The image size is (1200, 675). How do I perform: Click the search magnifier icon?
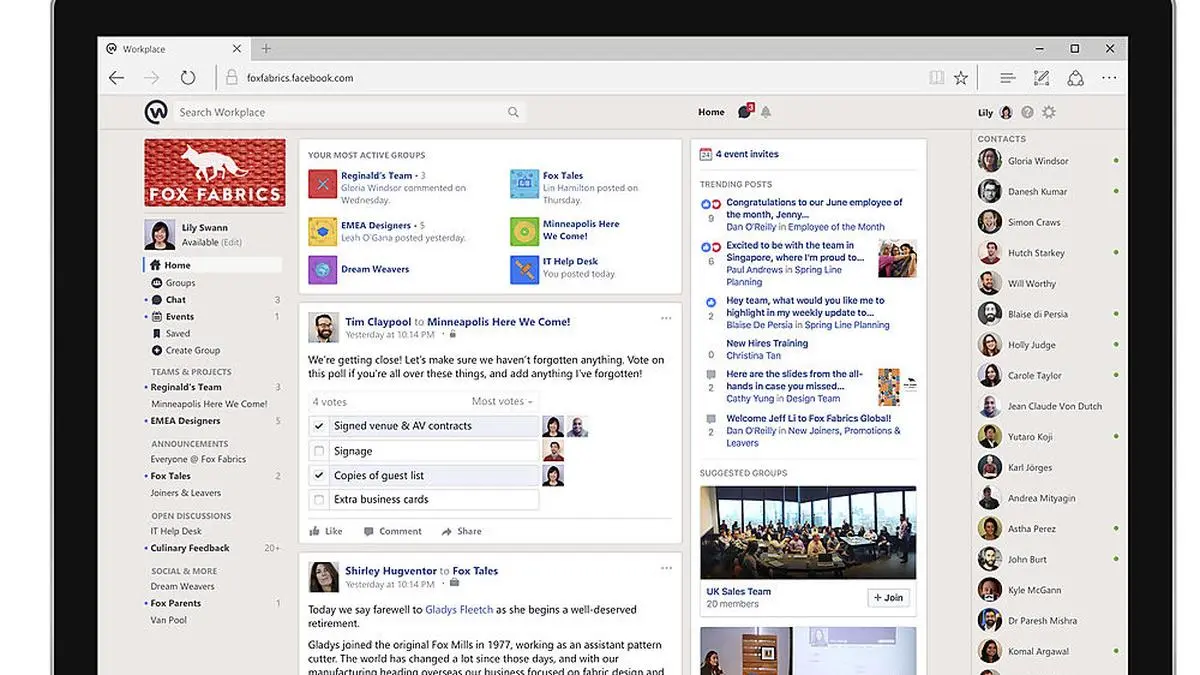513,112
